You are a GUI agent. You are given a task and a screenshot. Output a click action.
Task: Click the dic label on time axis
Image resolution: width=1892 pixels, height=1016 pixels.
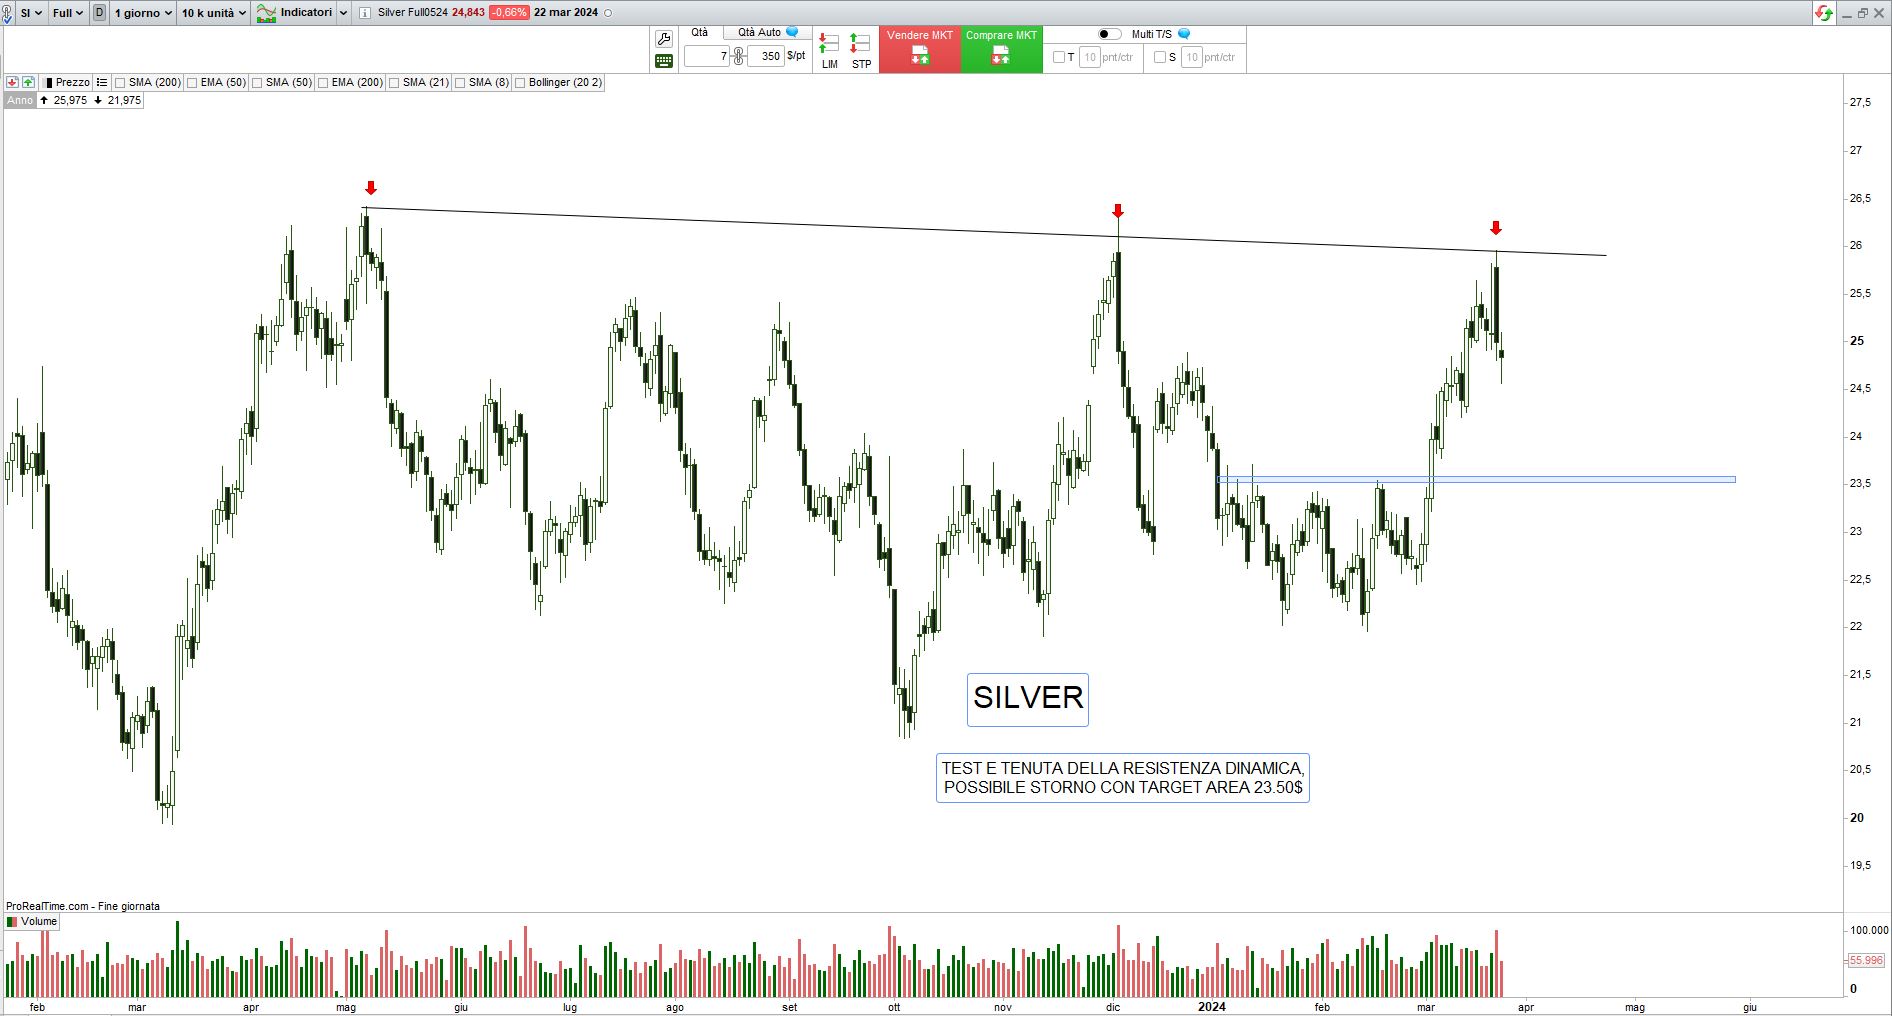click(x=1113, y=1007)
